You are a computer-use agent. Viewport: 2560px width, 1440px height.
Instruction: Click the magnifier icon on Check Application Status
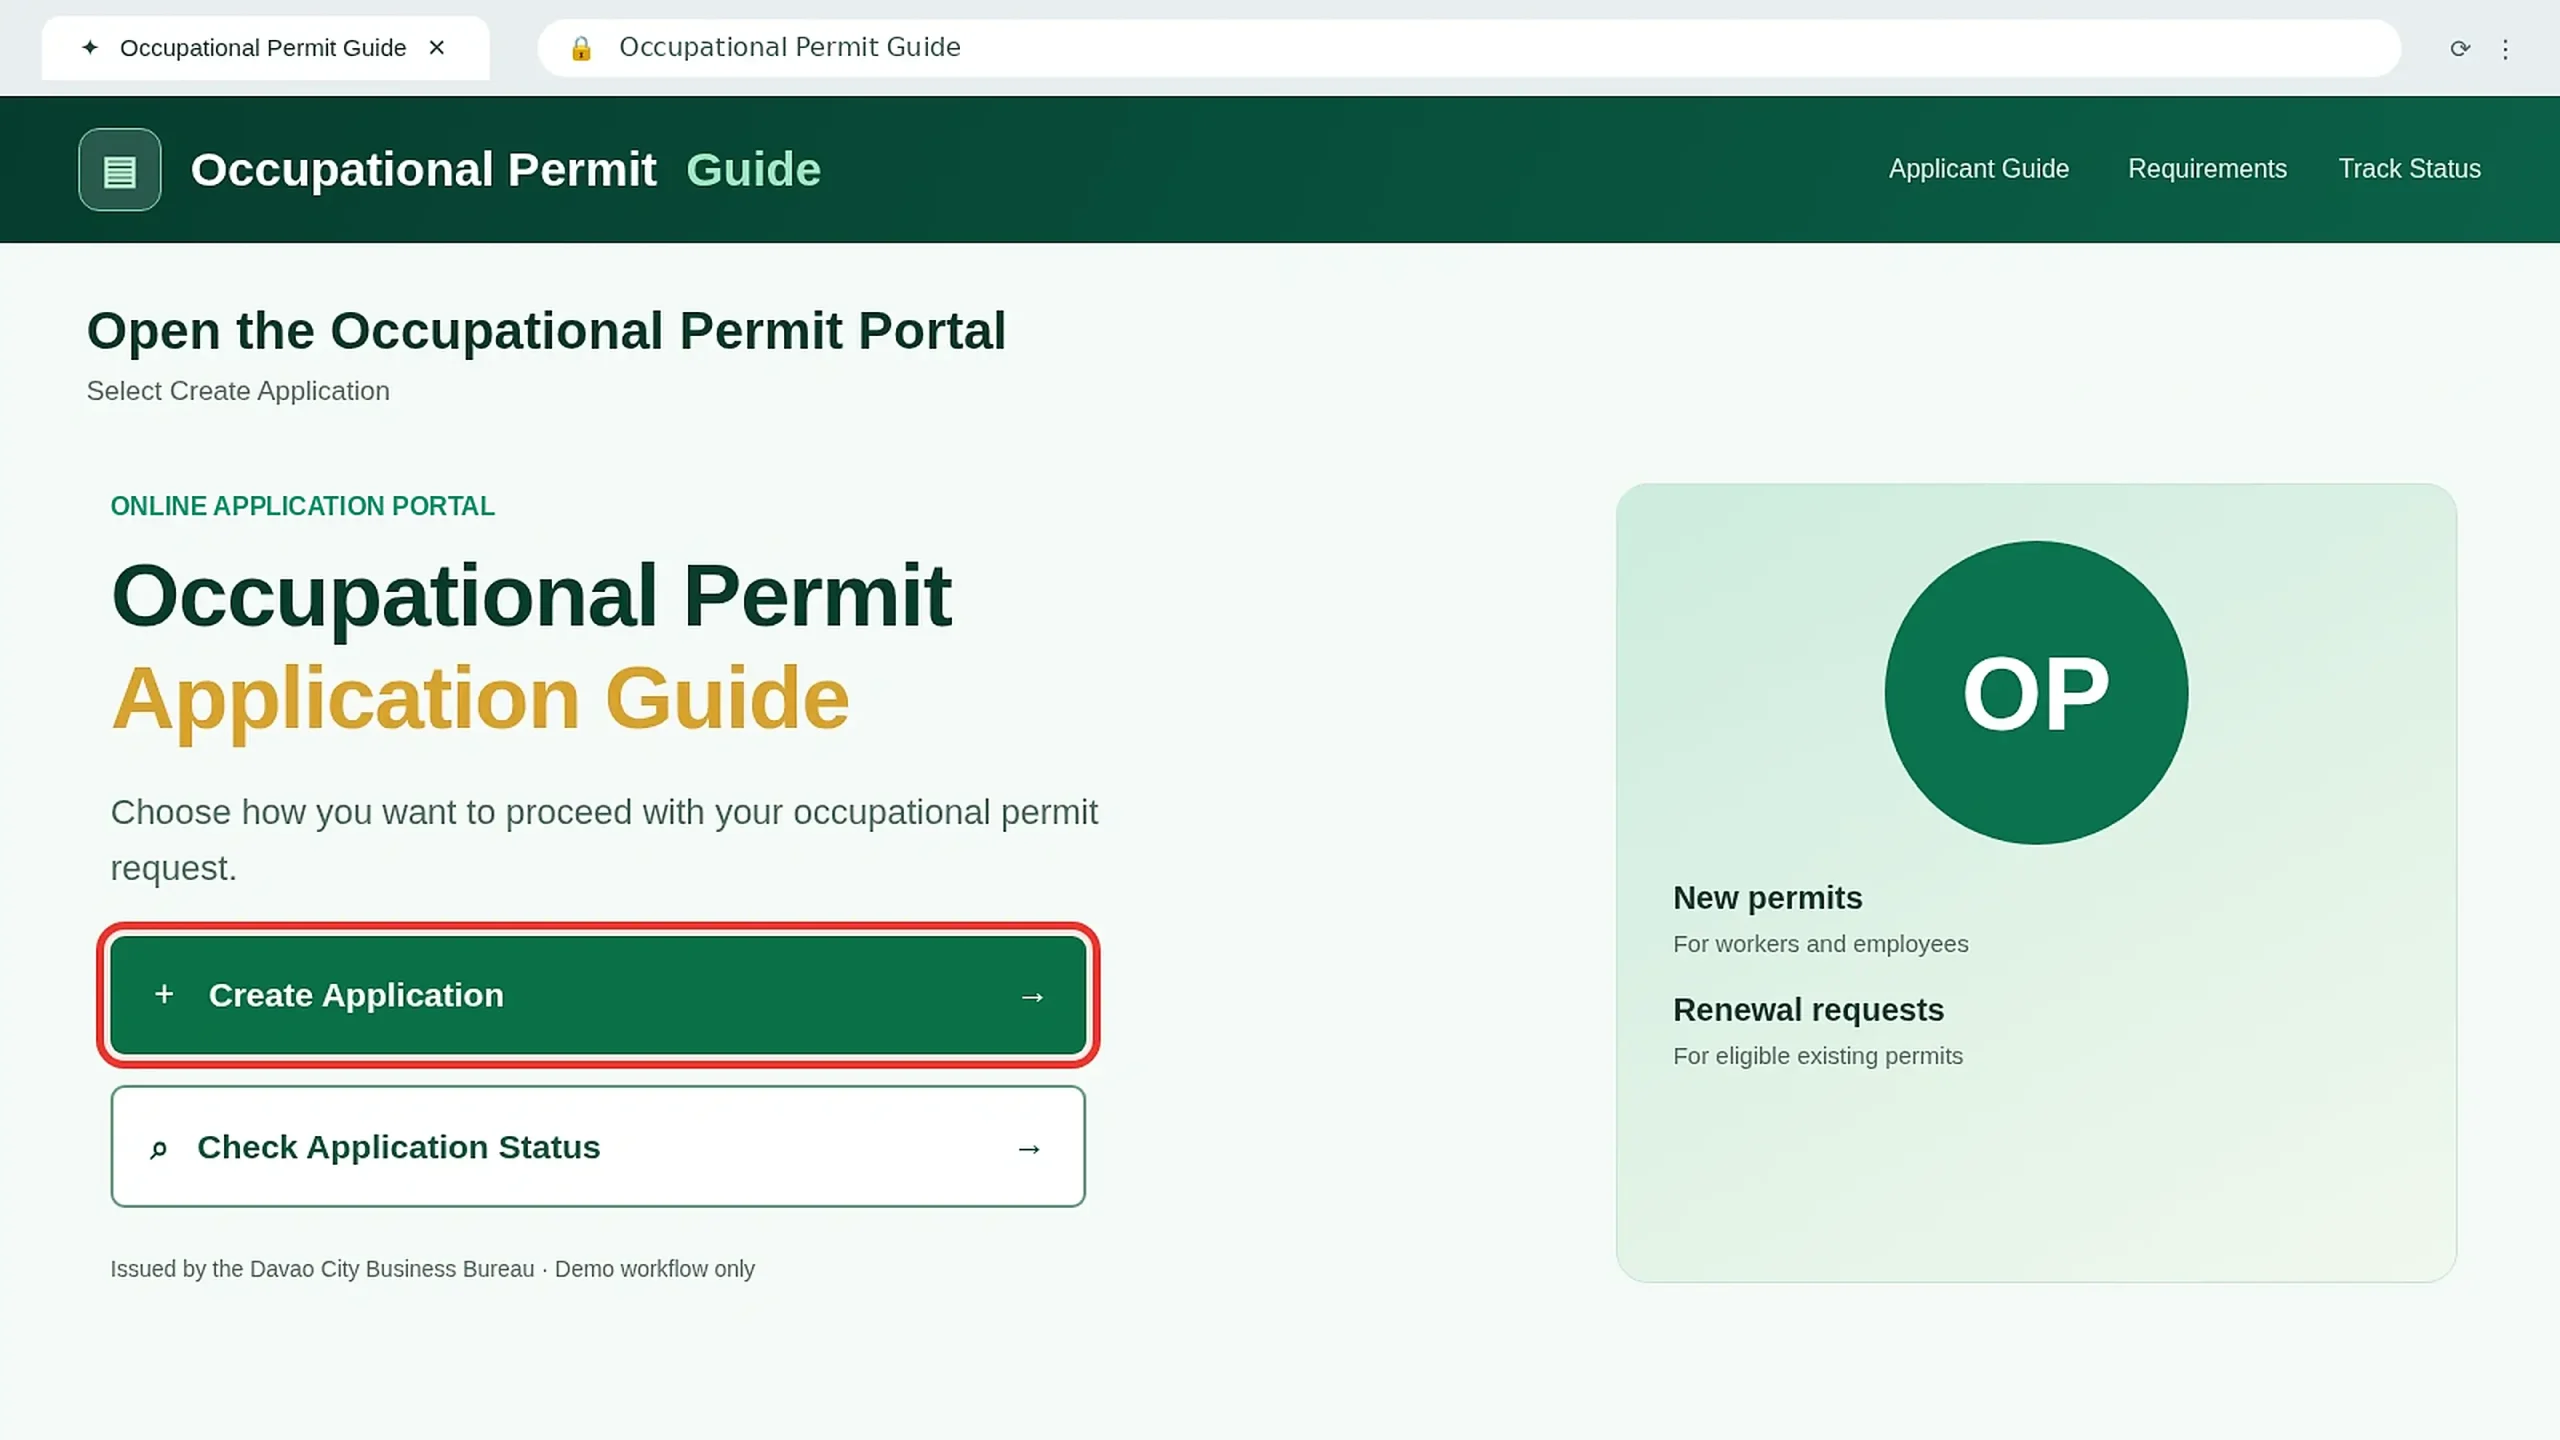[158, 1149]
